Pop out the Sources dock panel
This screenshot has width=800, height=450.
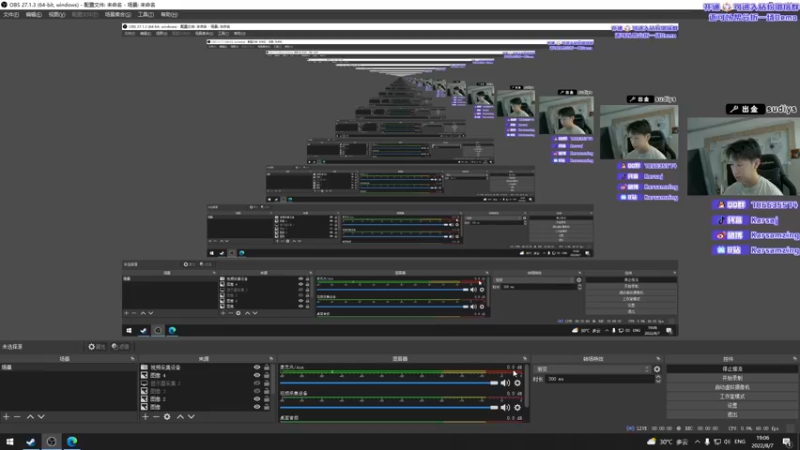tap(271, 359)
